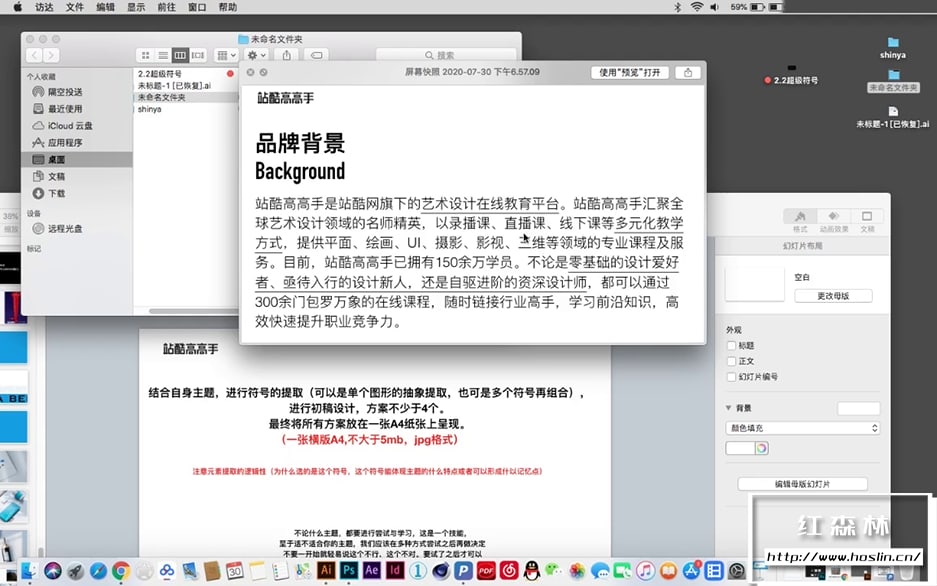Open the 文件 menu
The width and height of the screenshot is (937, 586).
(x=75, y=7)
